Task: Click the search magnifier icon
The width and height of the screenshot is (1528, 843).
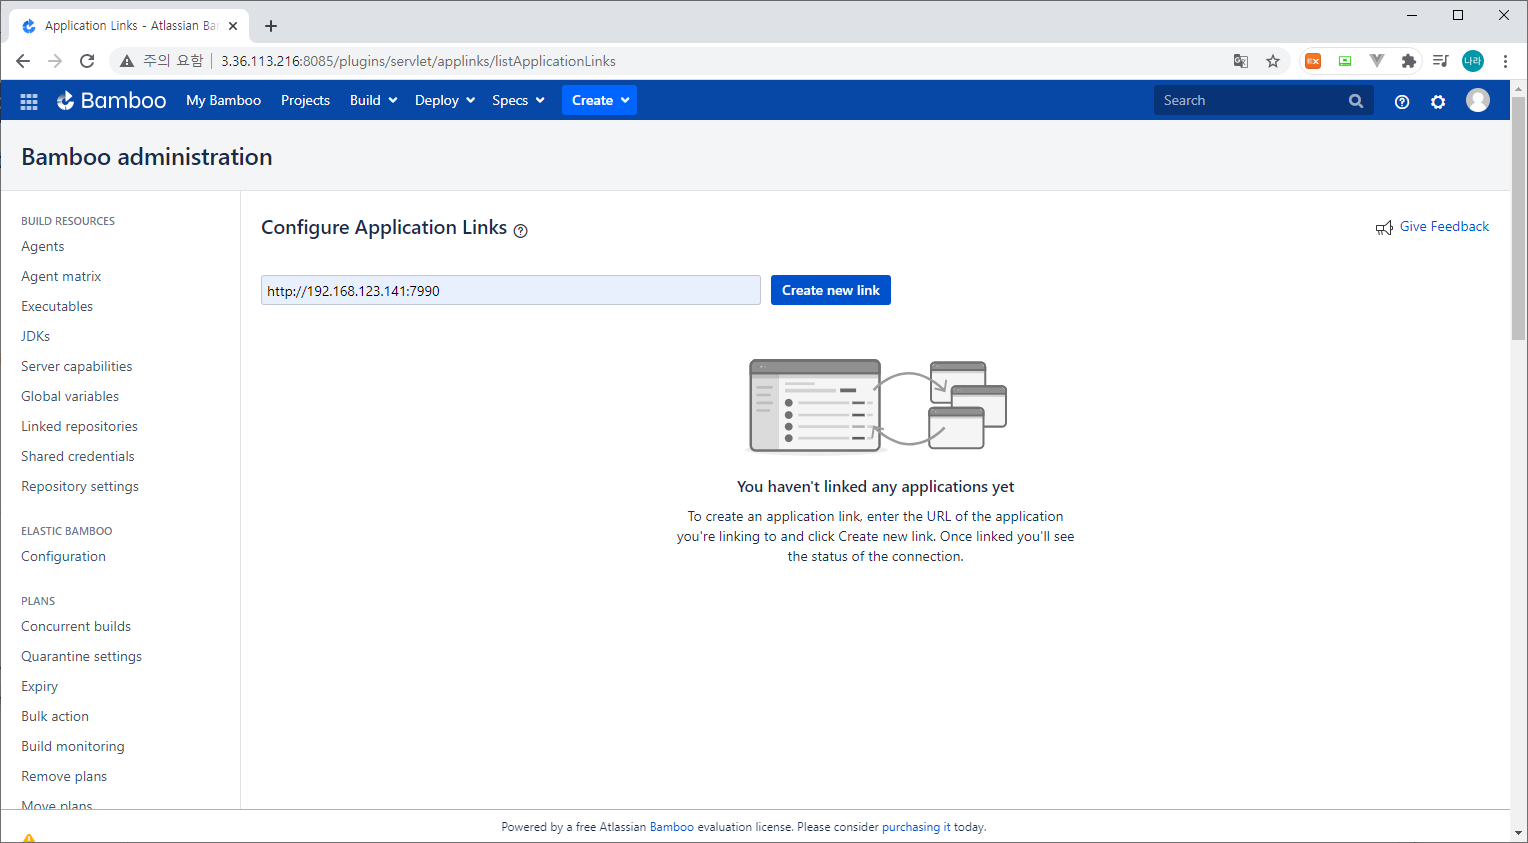Action: (x=1356, y=101)
